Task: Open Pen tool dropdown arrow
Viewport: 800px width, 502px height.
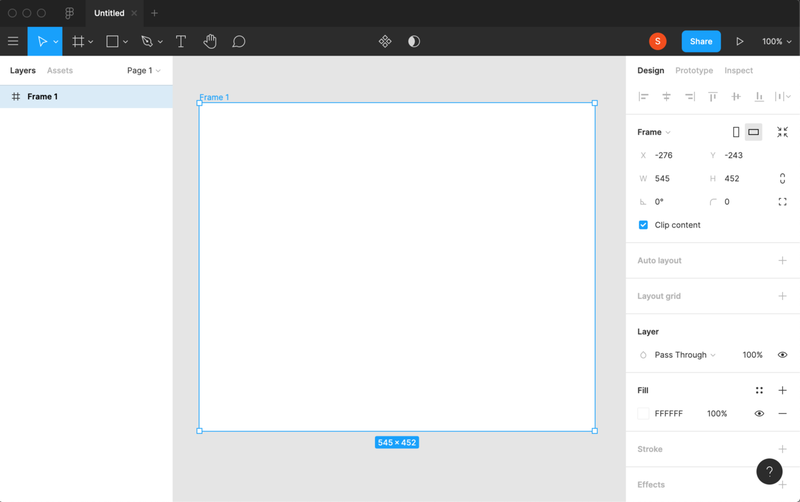Action: click(160, 42)
